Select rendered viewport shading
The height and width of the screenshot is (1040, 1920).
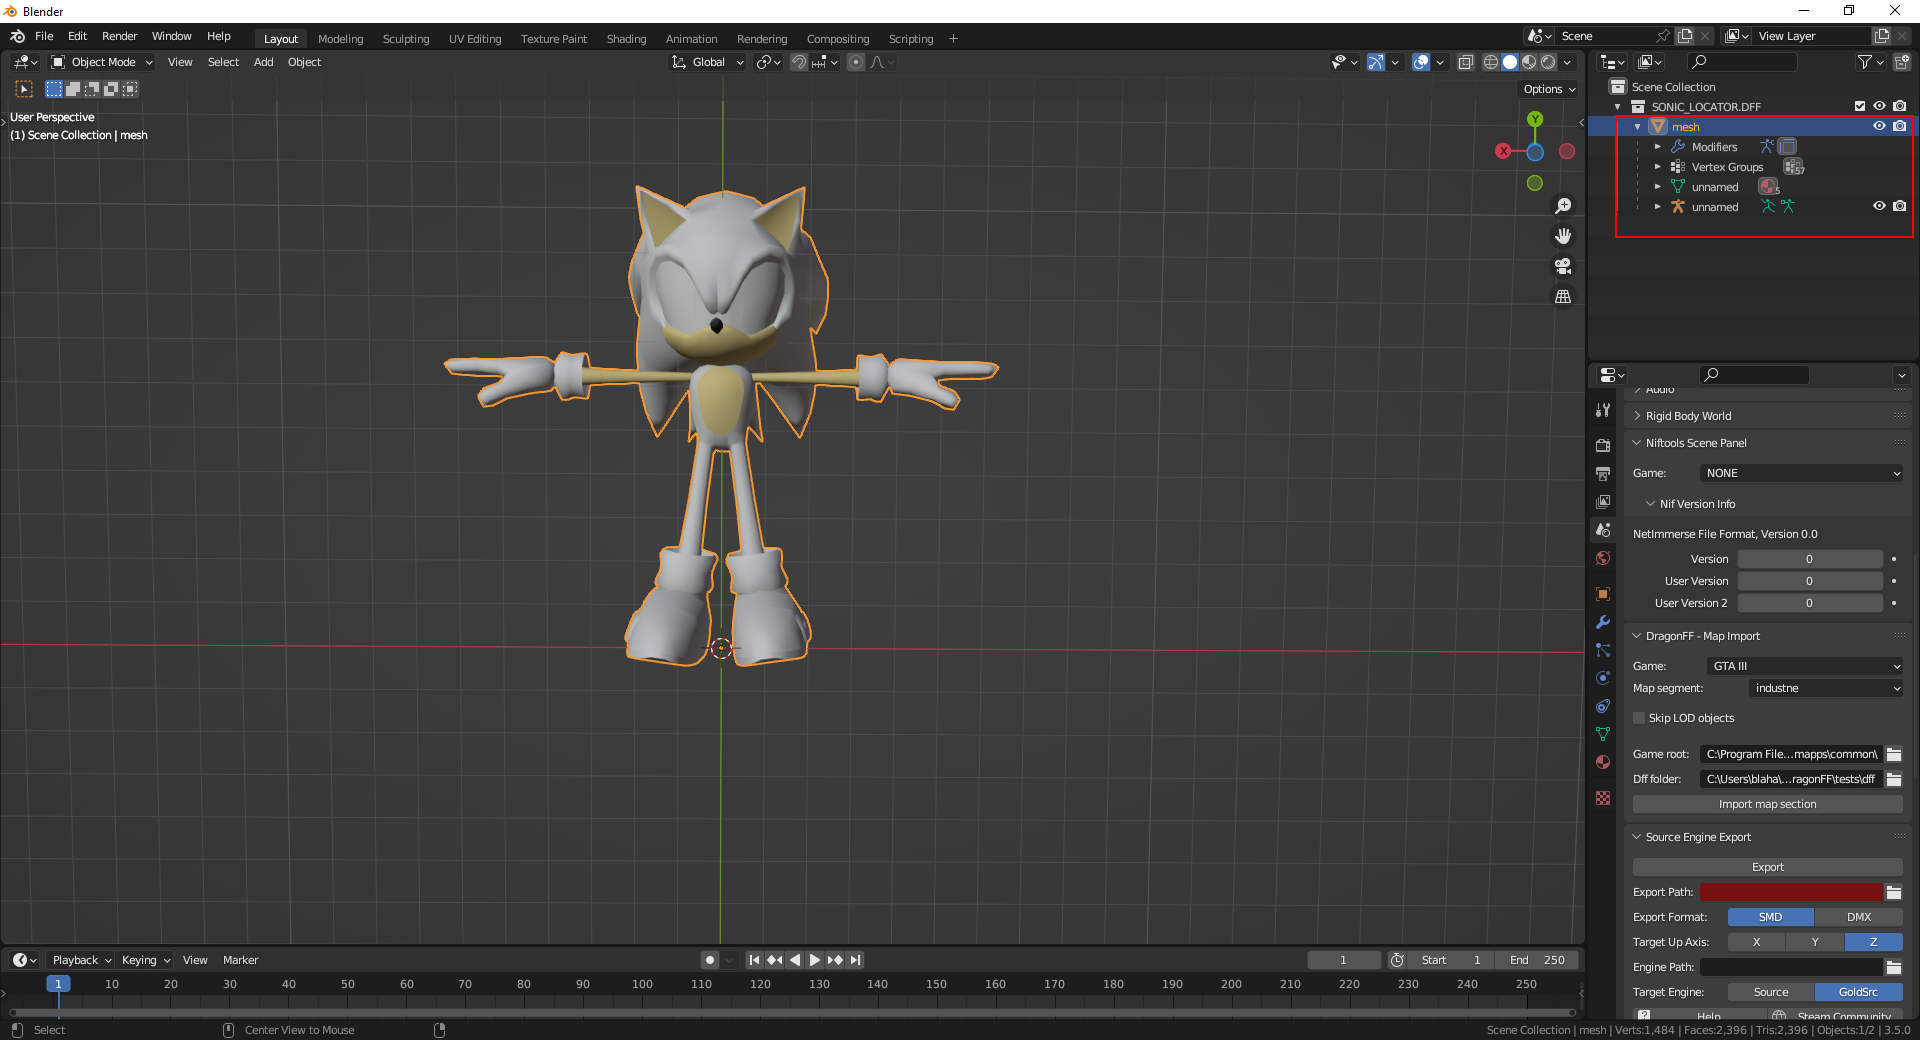click(1548, 62)
